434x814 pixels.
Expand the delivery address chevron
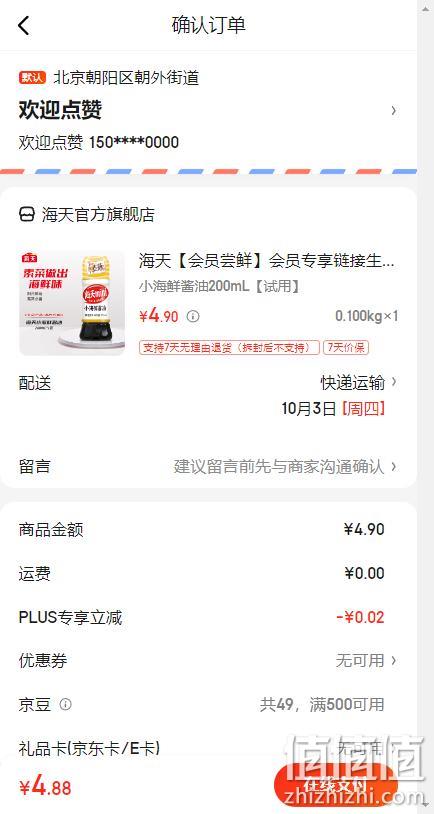[x=394, y=111]
